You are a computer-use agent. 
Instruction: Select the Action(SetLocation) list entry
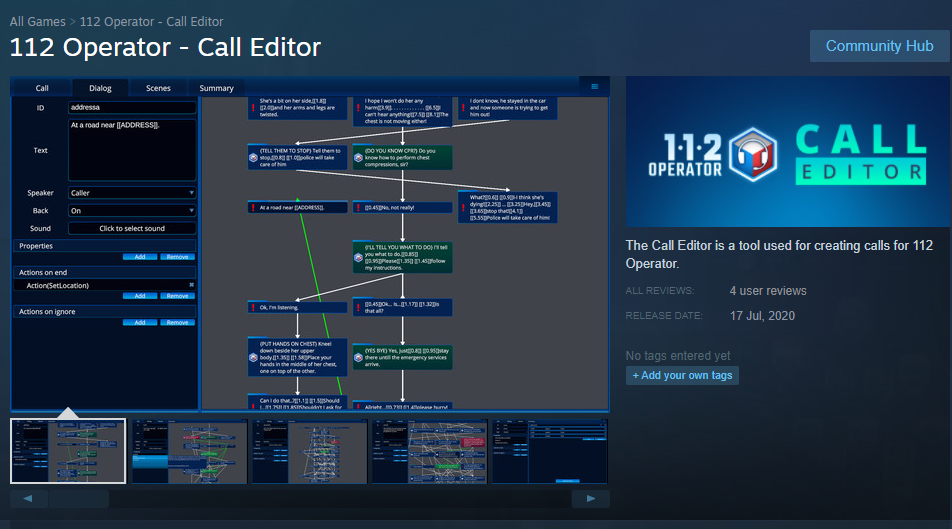pos(104,285)
